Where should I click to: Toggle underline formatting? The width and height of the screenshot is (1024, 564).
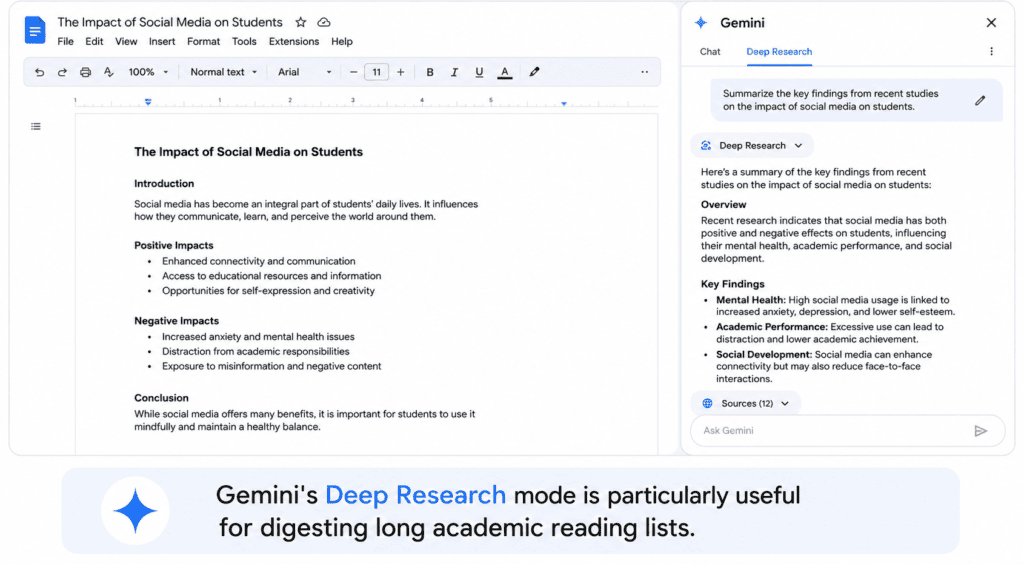(479, 72)
